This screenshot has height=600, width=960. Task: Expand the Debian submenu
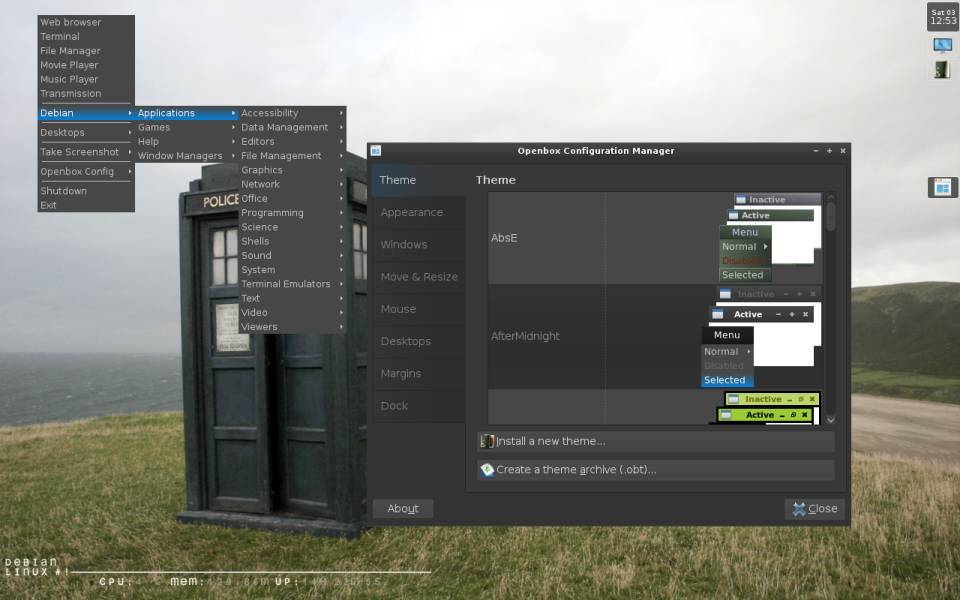(86, 113)
